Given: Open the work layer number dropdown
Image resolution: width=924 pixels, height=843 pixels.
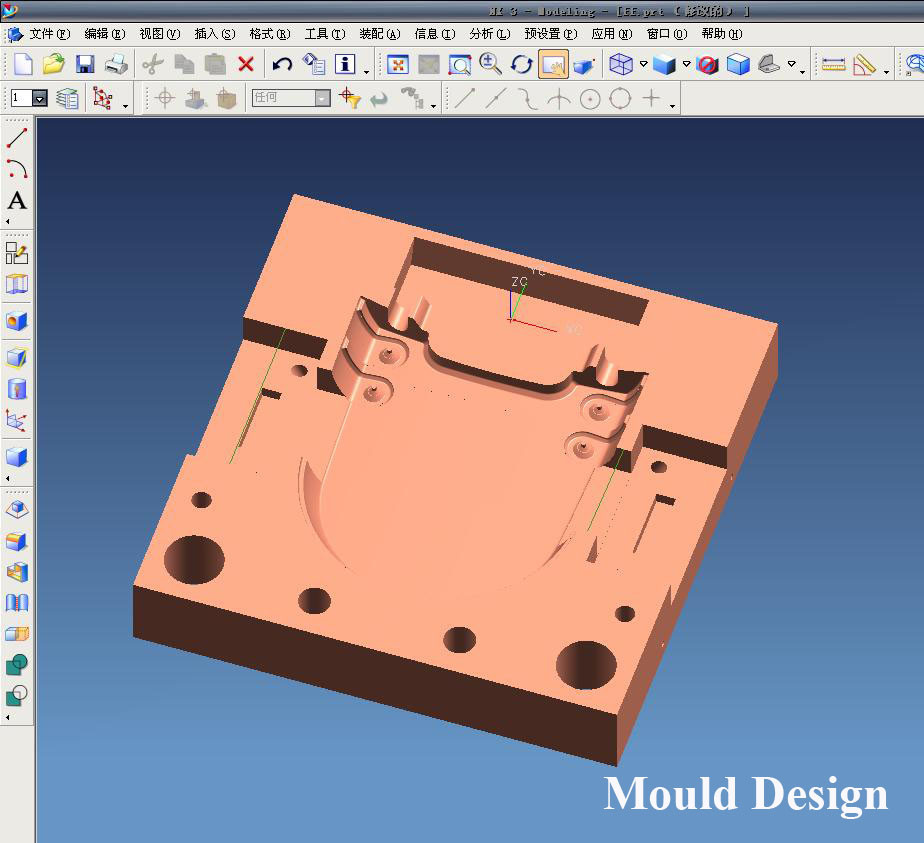Looking at the screenshot, I should (40, 98).
